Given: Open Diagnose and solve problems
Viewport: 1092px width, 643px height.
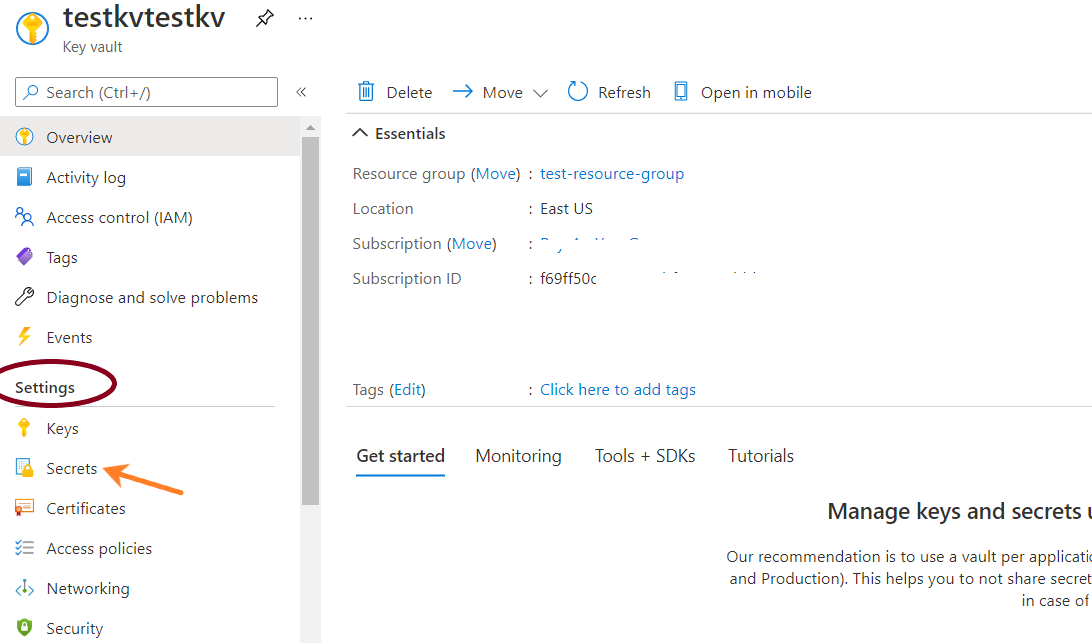Looking at the screenshot, I should tap(152, 298).
